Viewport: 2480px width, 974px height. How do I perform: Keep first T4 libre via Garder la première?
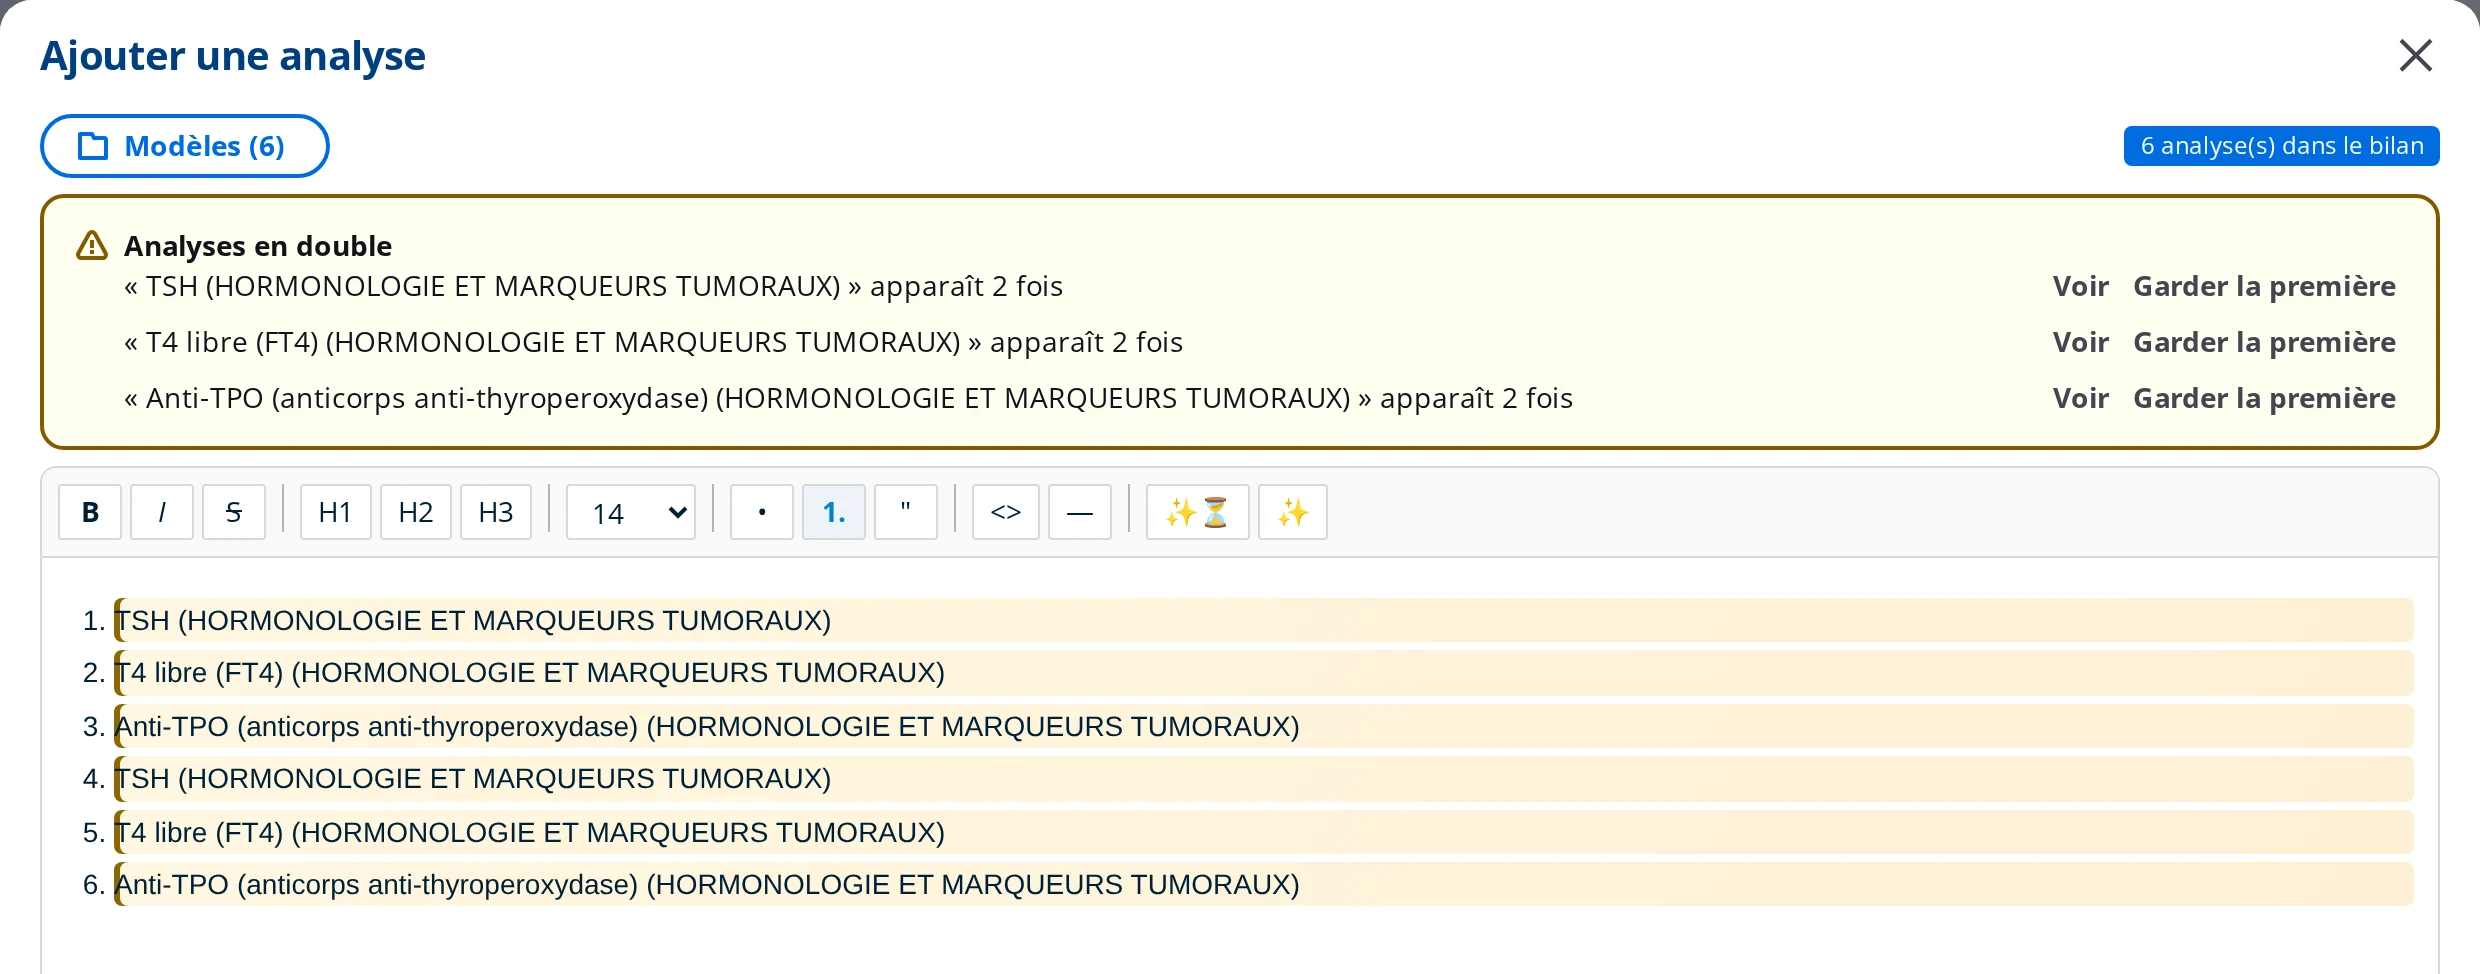tap(2265, 342)
